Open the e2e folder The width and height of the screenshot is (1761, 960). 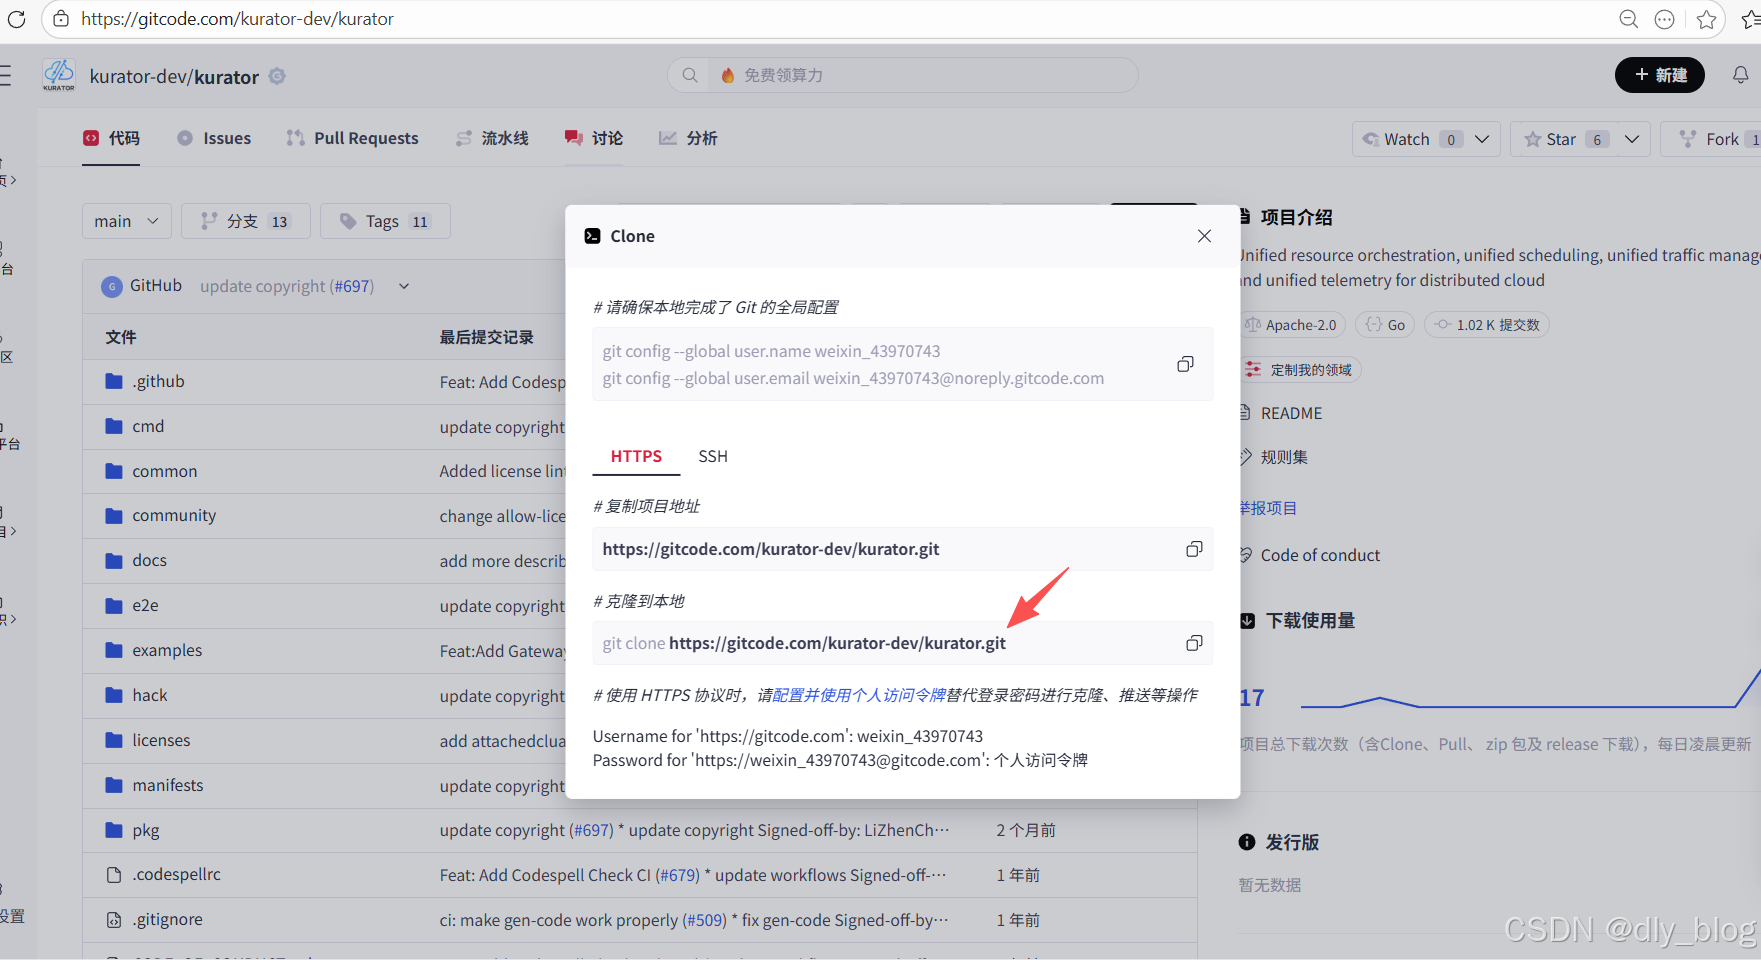tap(146, 605)
